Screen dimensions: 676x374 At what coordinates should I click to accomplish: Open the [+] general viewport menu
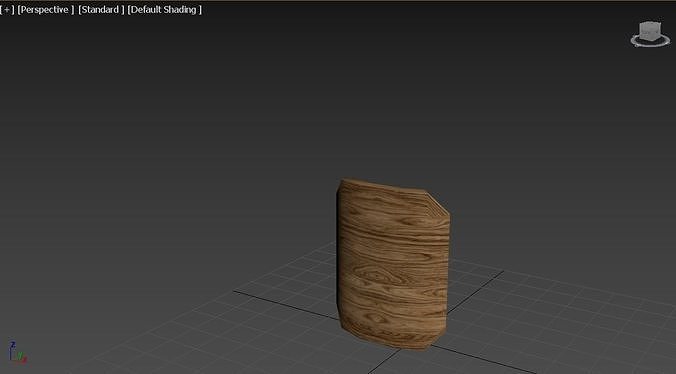tap(7, 9)
